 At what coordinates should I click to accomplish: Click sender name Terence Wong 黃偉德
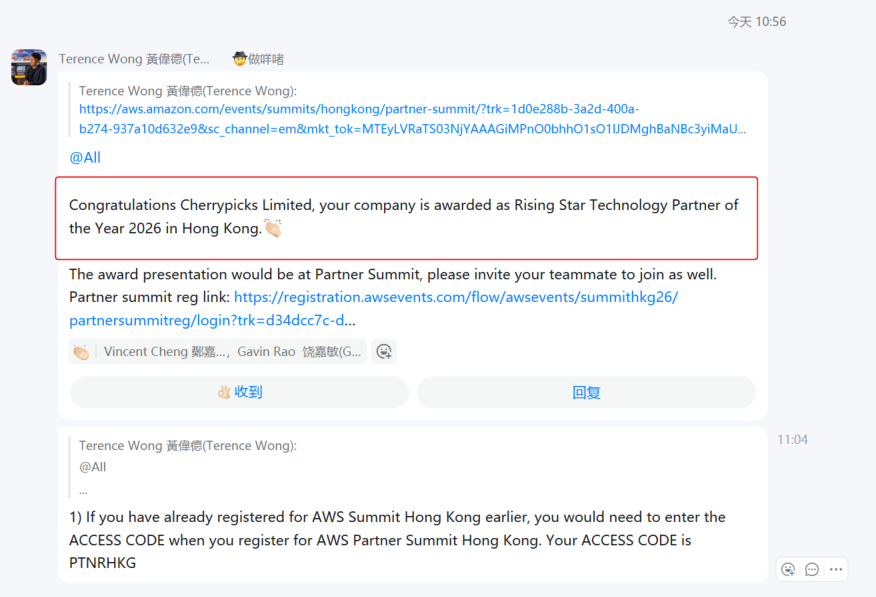point(134,59)
